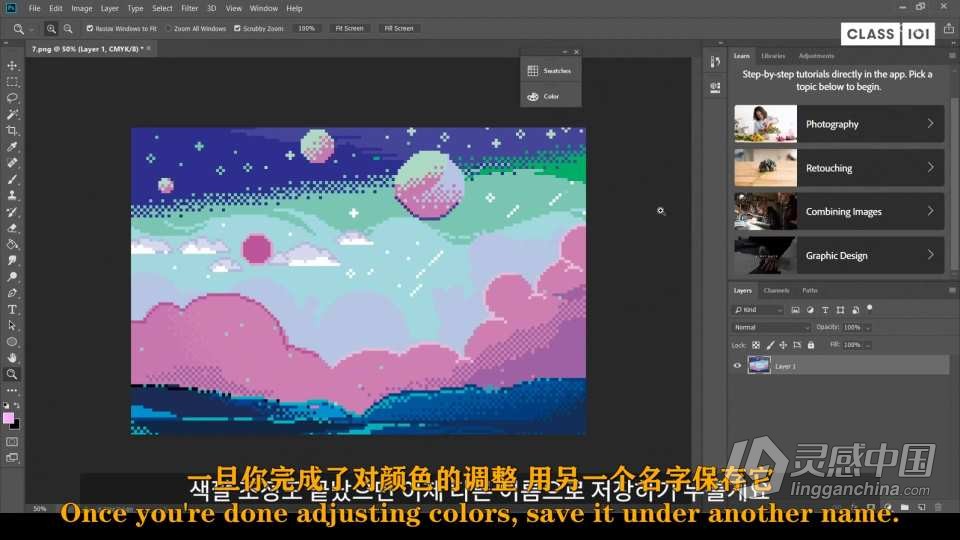Click the Share icon at top right
The image size is (960, 540).
948,28
